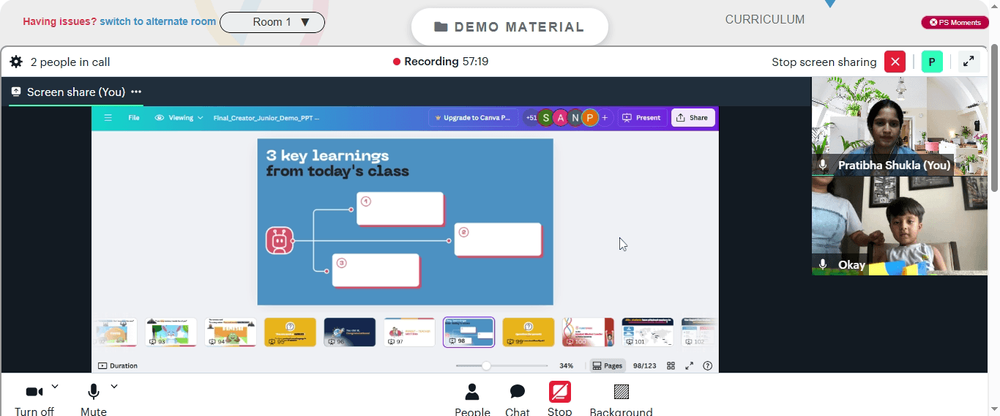Click red X to stop screen sharing
The image size is (1000, 416).
[895, 62]
